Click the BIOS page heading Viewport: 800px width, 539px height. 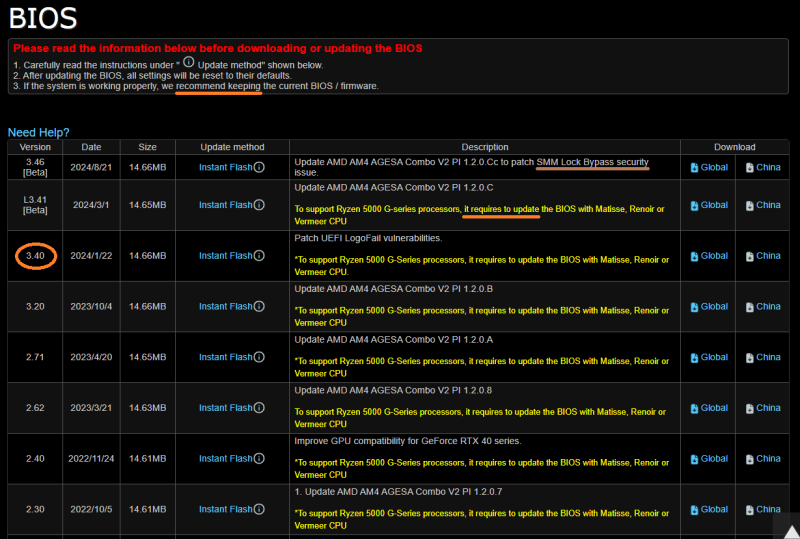point(43,18)
